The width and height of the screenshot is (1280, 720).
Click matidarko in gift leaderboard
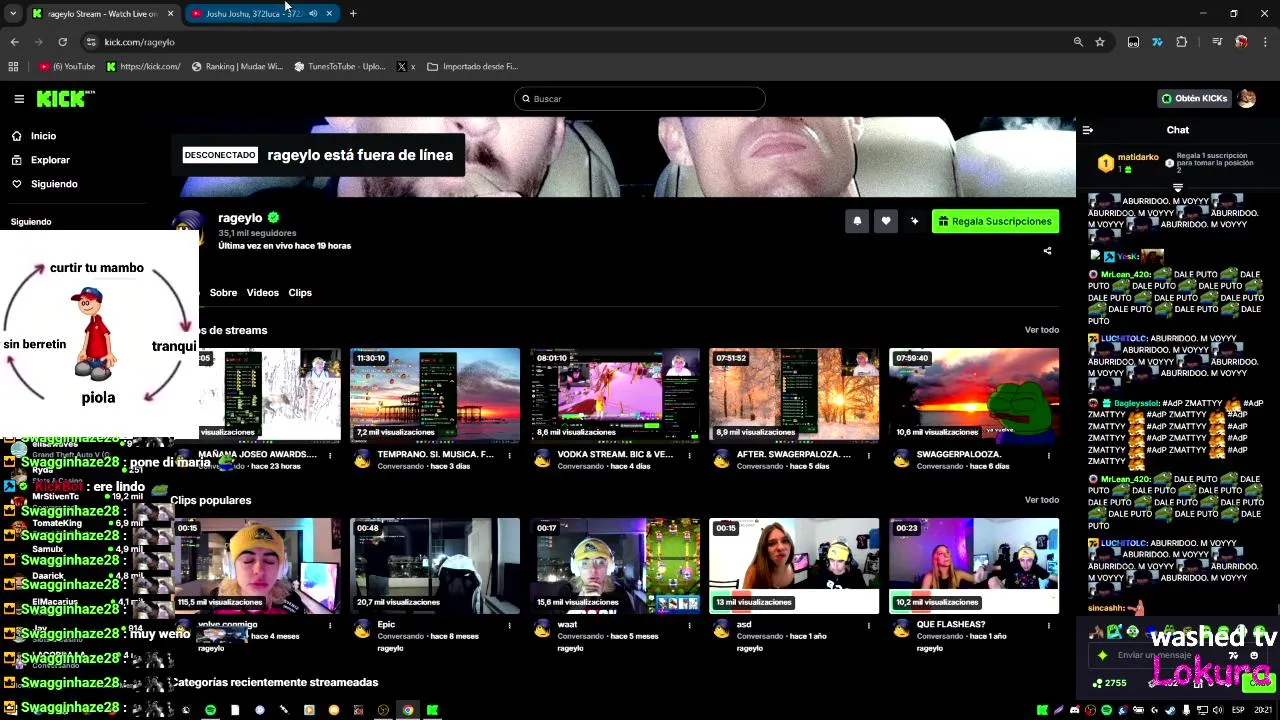click(1138, 157)
